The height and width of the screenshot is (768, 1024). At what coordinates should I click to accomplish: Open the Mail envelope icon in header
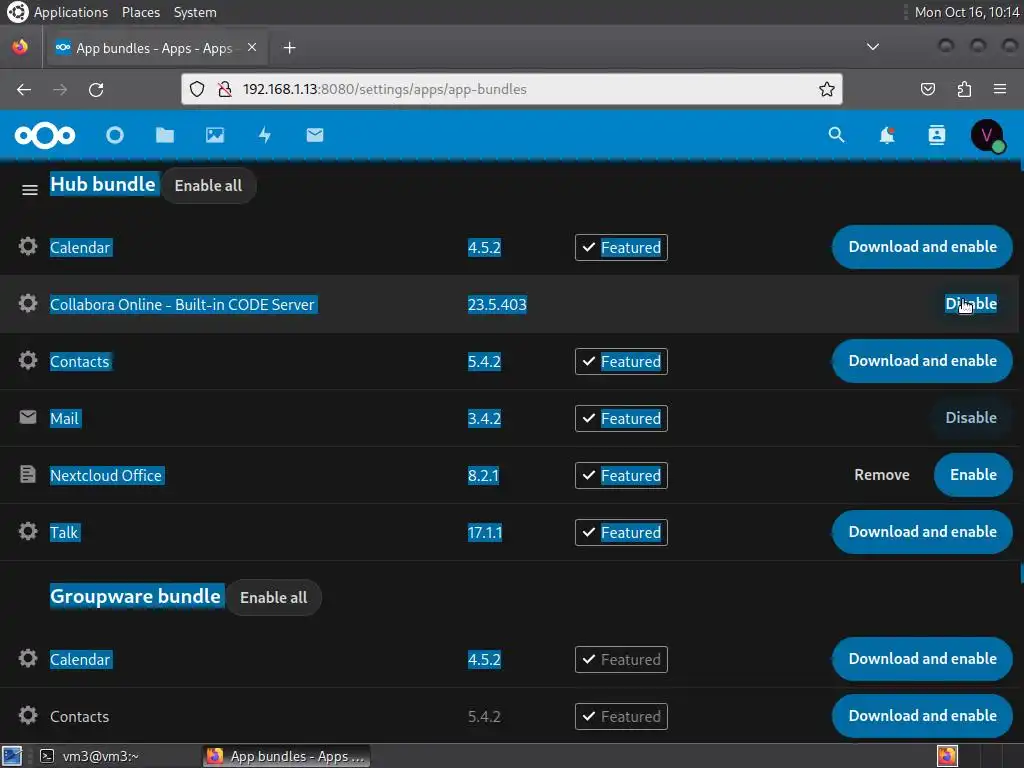pos(315,135)
